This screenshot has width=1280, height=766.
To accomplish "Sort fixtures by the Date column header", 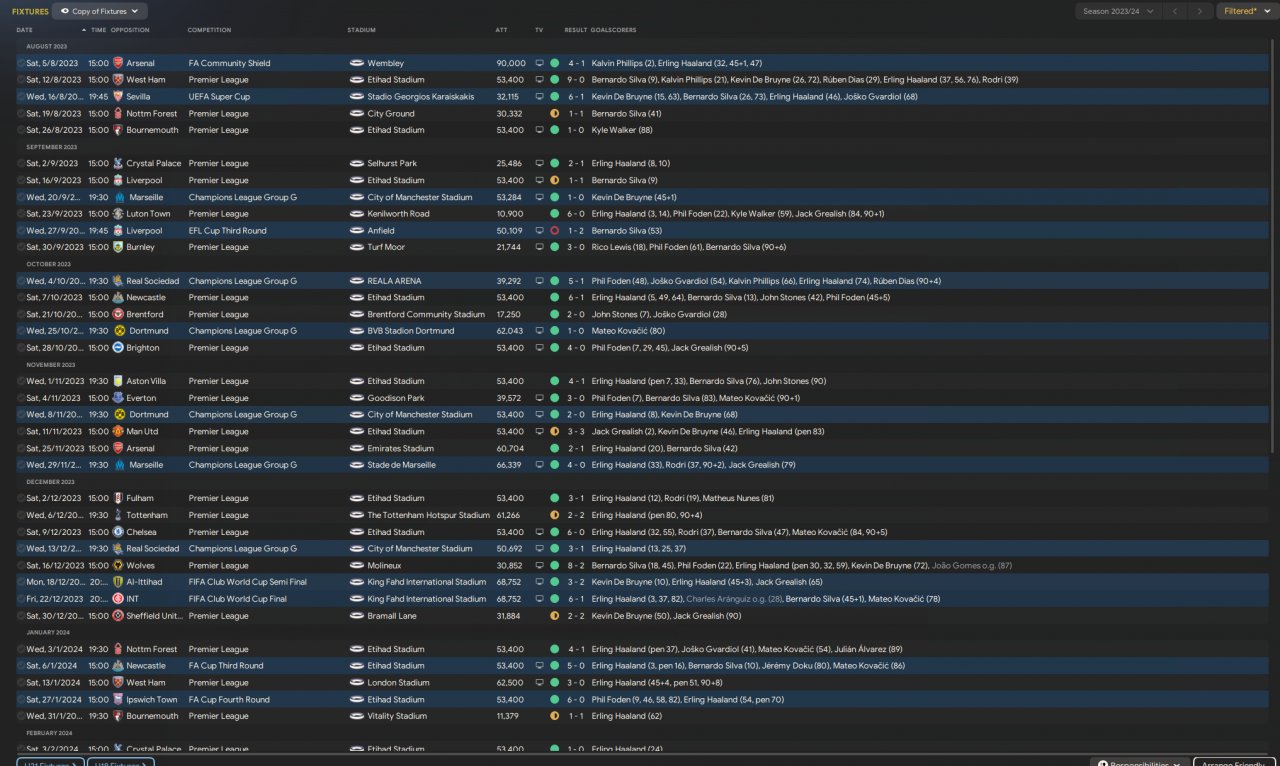I will click(24, 30).
